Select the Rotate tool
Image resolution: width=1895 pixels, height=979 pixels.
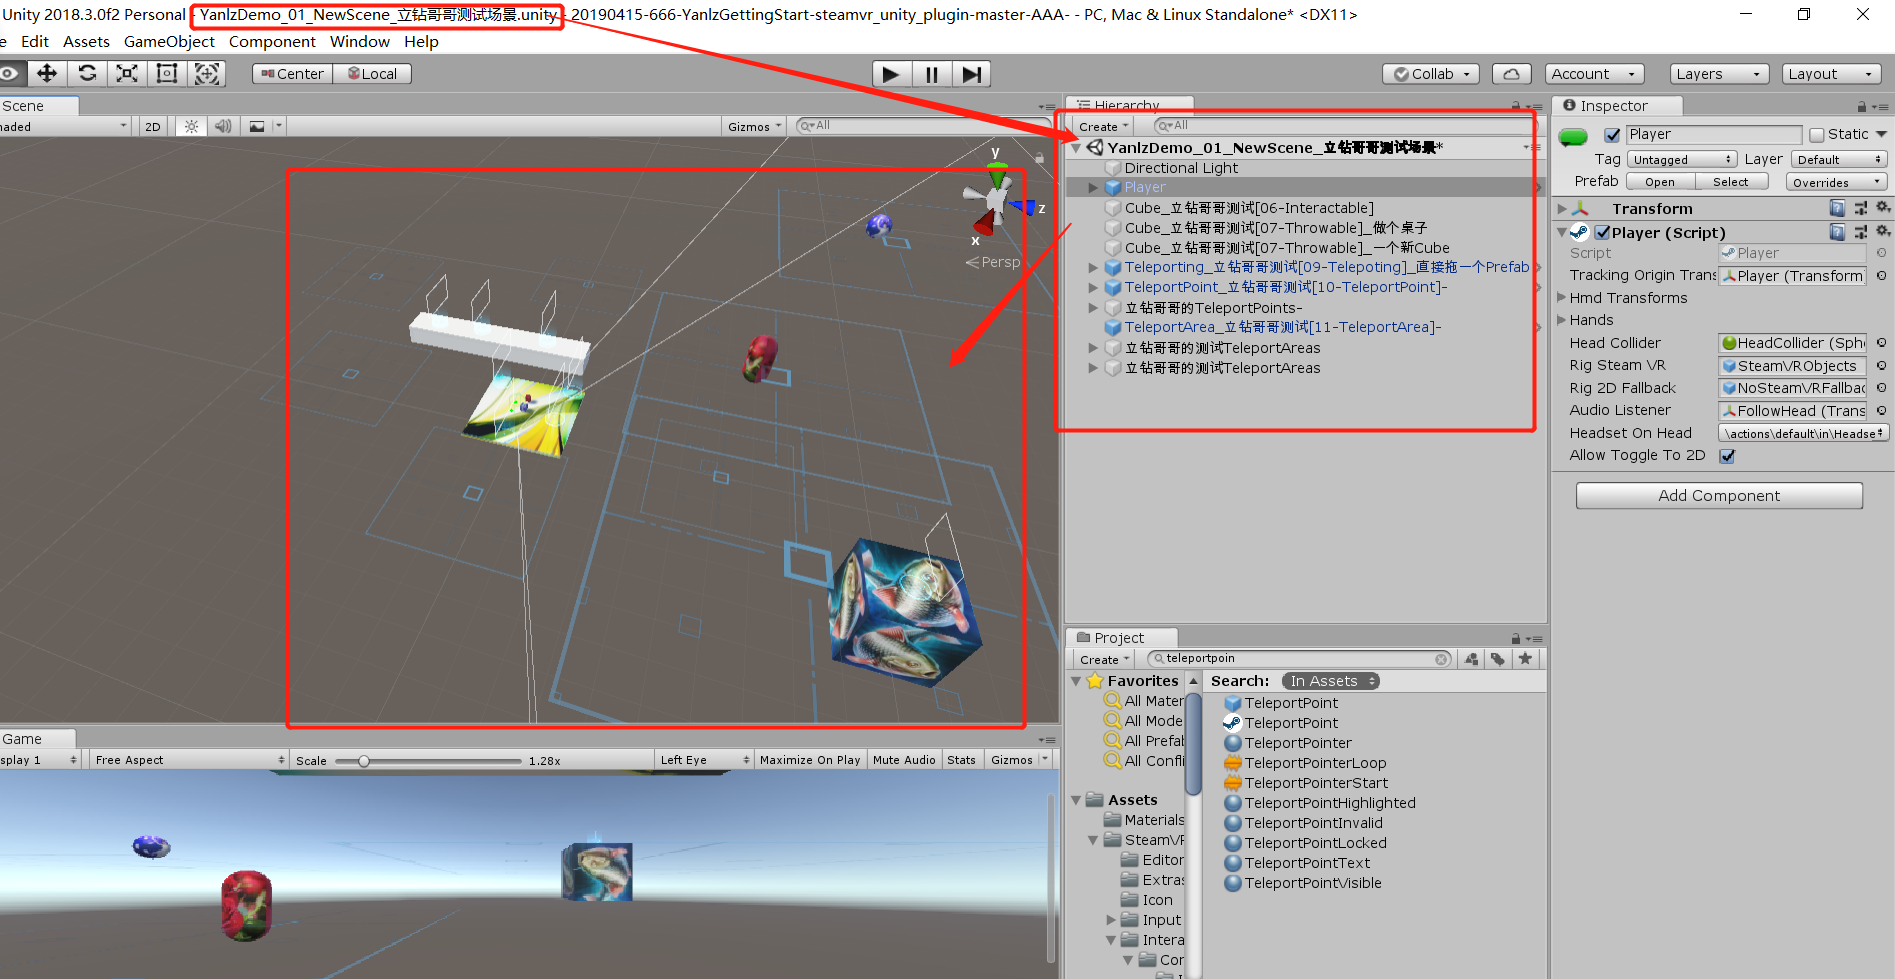[87, 73]
